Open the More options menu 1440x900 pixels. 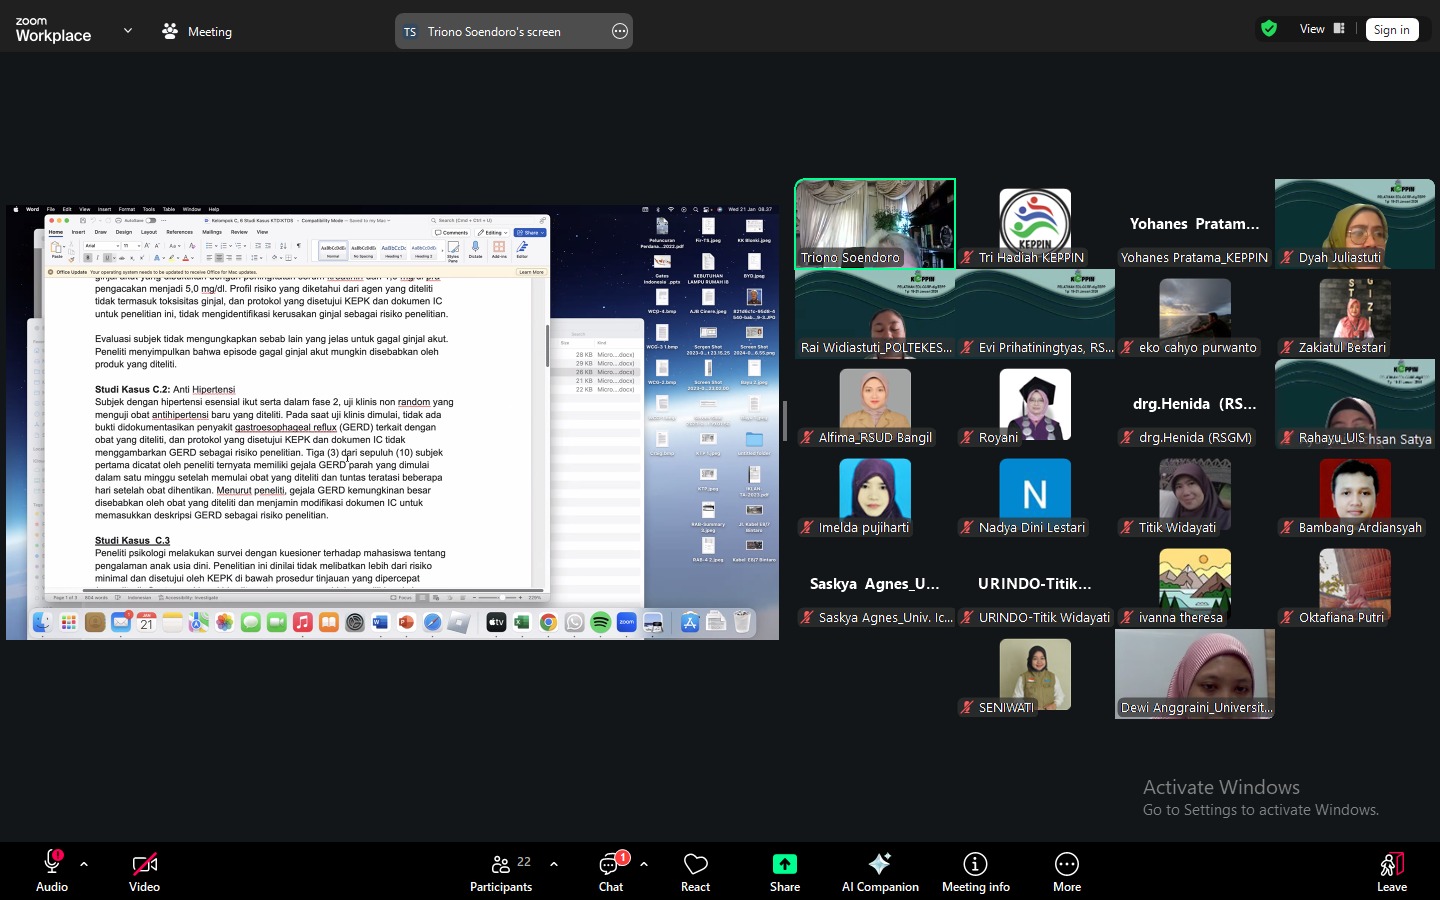[1066, 871]
